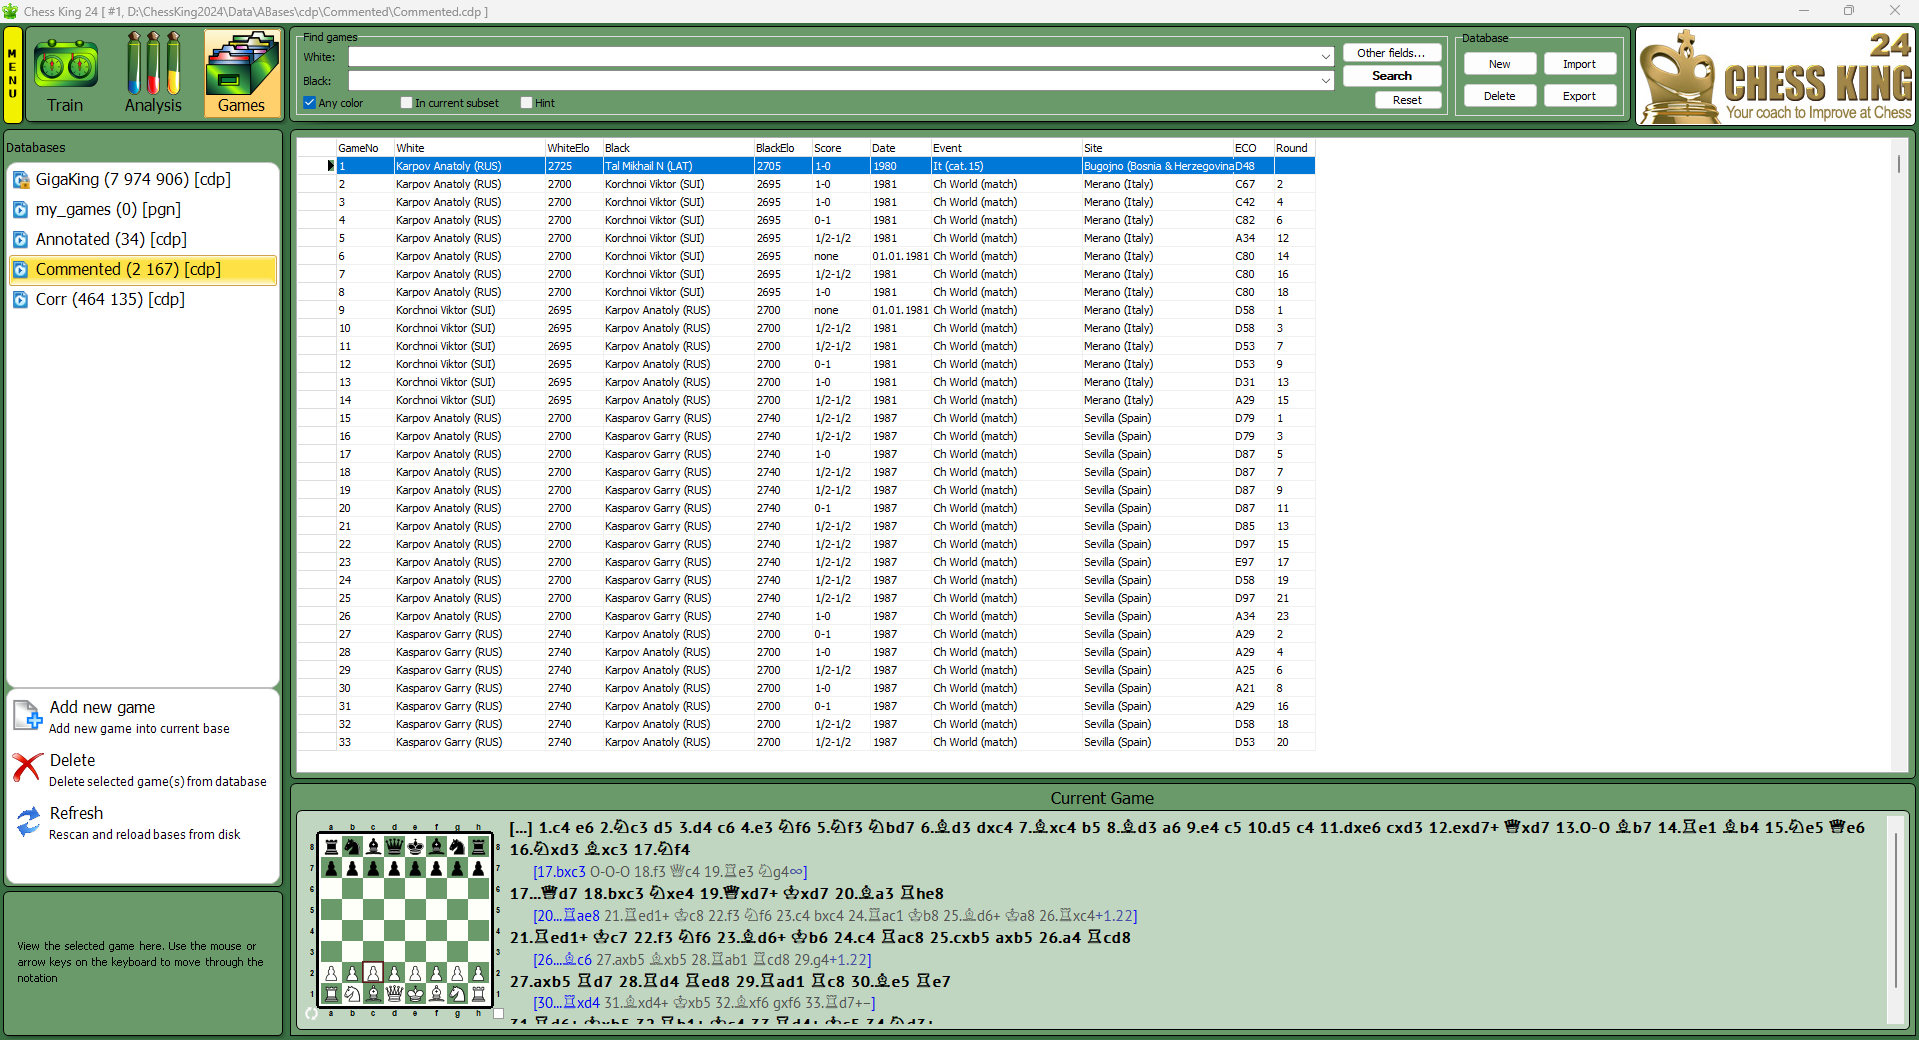Click Rescan and reload bases from disk
The width and height of the screenshot is (1919, 1040).
[x=145, y=835]
